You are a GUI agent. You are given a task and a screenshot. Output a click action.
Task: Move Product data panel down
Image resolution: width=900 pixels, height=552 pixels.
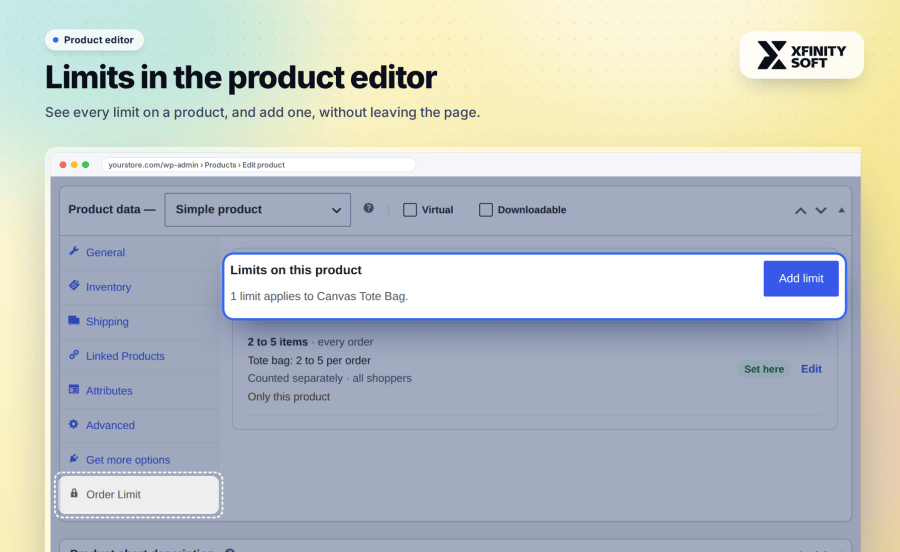(x=821, y=211)
